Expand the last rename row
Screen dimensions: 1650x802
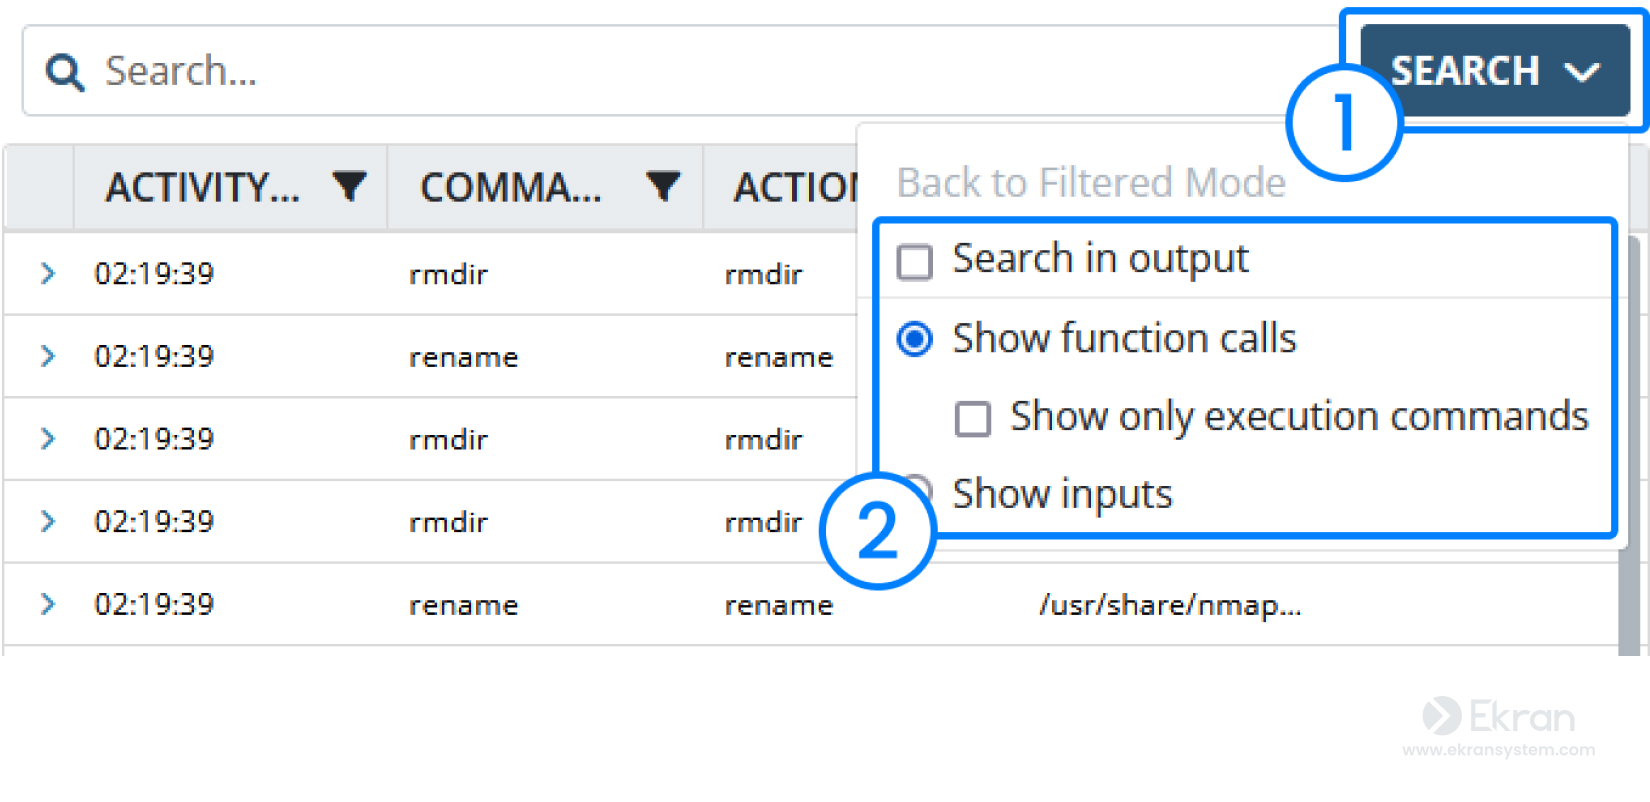tap(47, 604)
